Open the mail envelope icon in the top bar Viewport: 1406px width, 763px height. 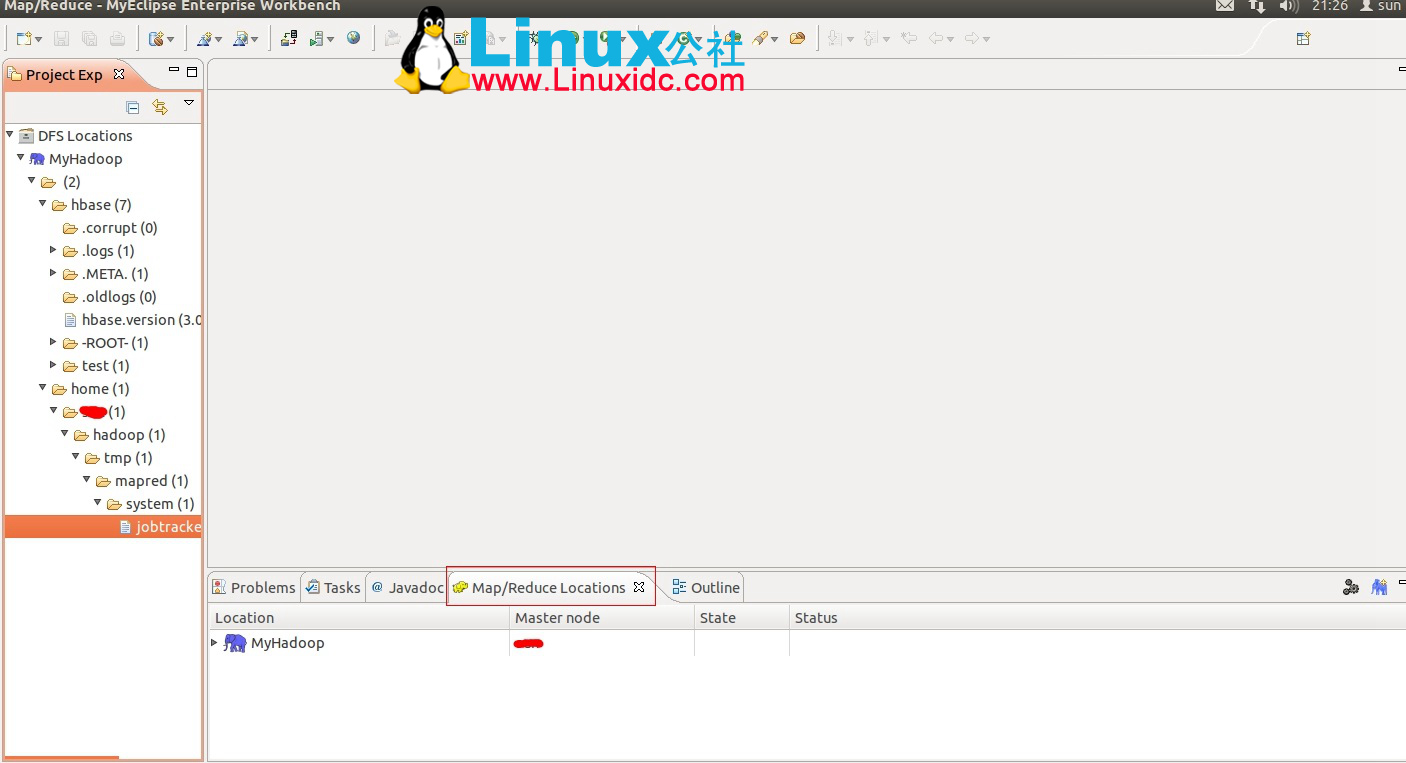coord(1224,6)
